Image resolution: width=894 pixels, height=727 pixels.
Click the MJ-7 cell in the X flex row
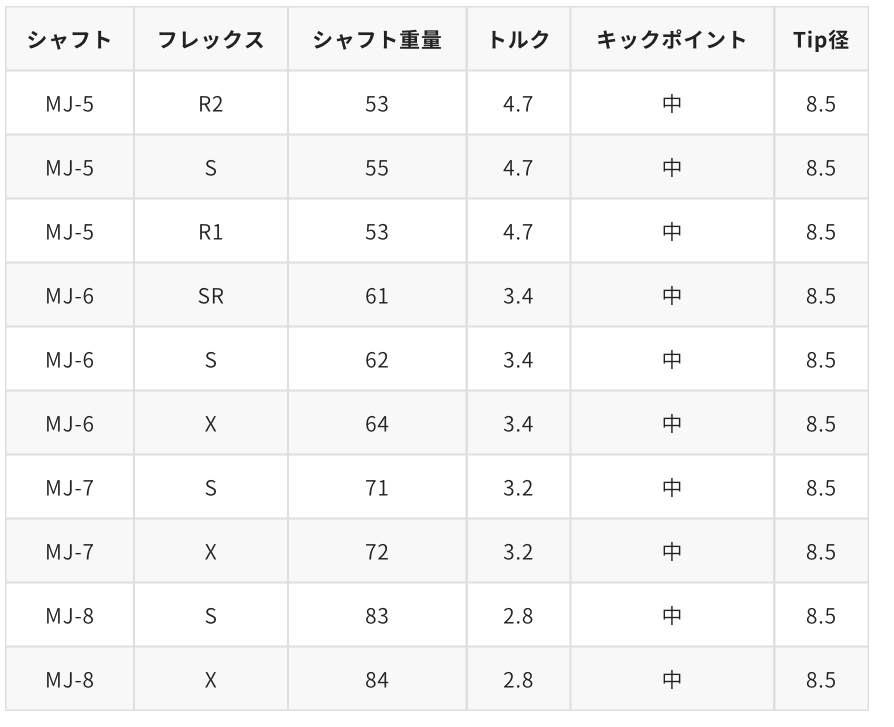click(70, 552)
